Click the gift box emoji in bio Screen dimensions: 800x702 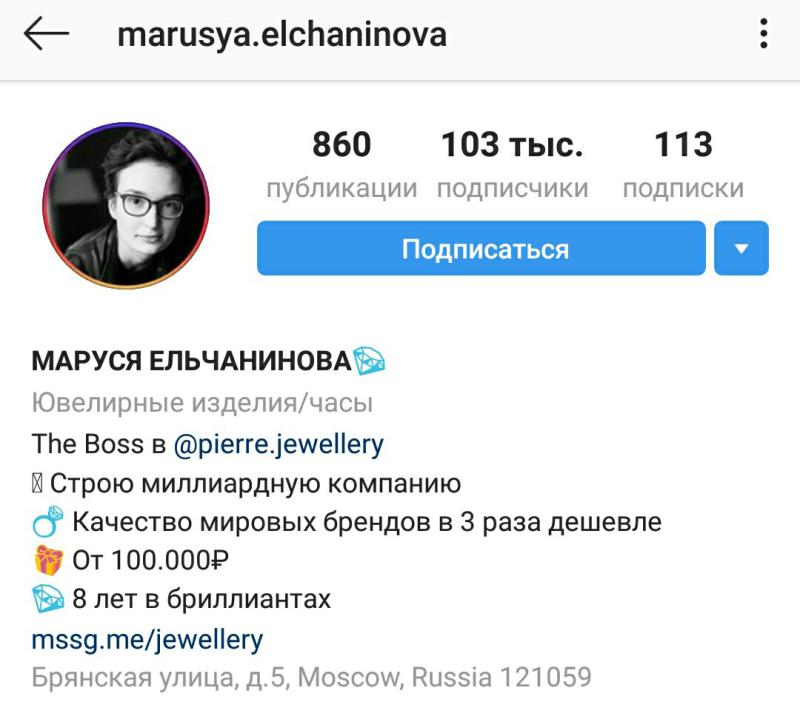(48, 560)
